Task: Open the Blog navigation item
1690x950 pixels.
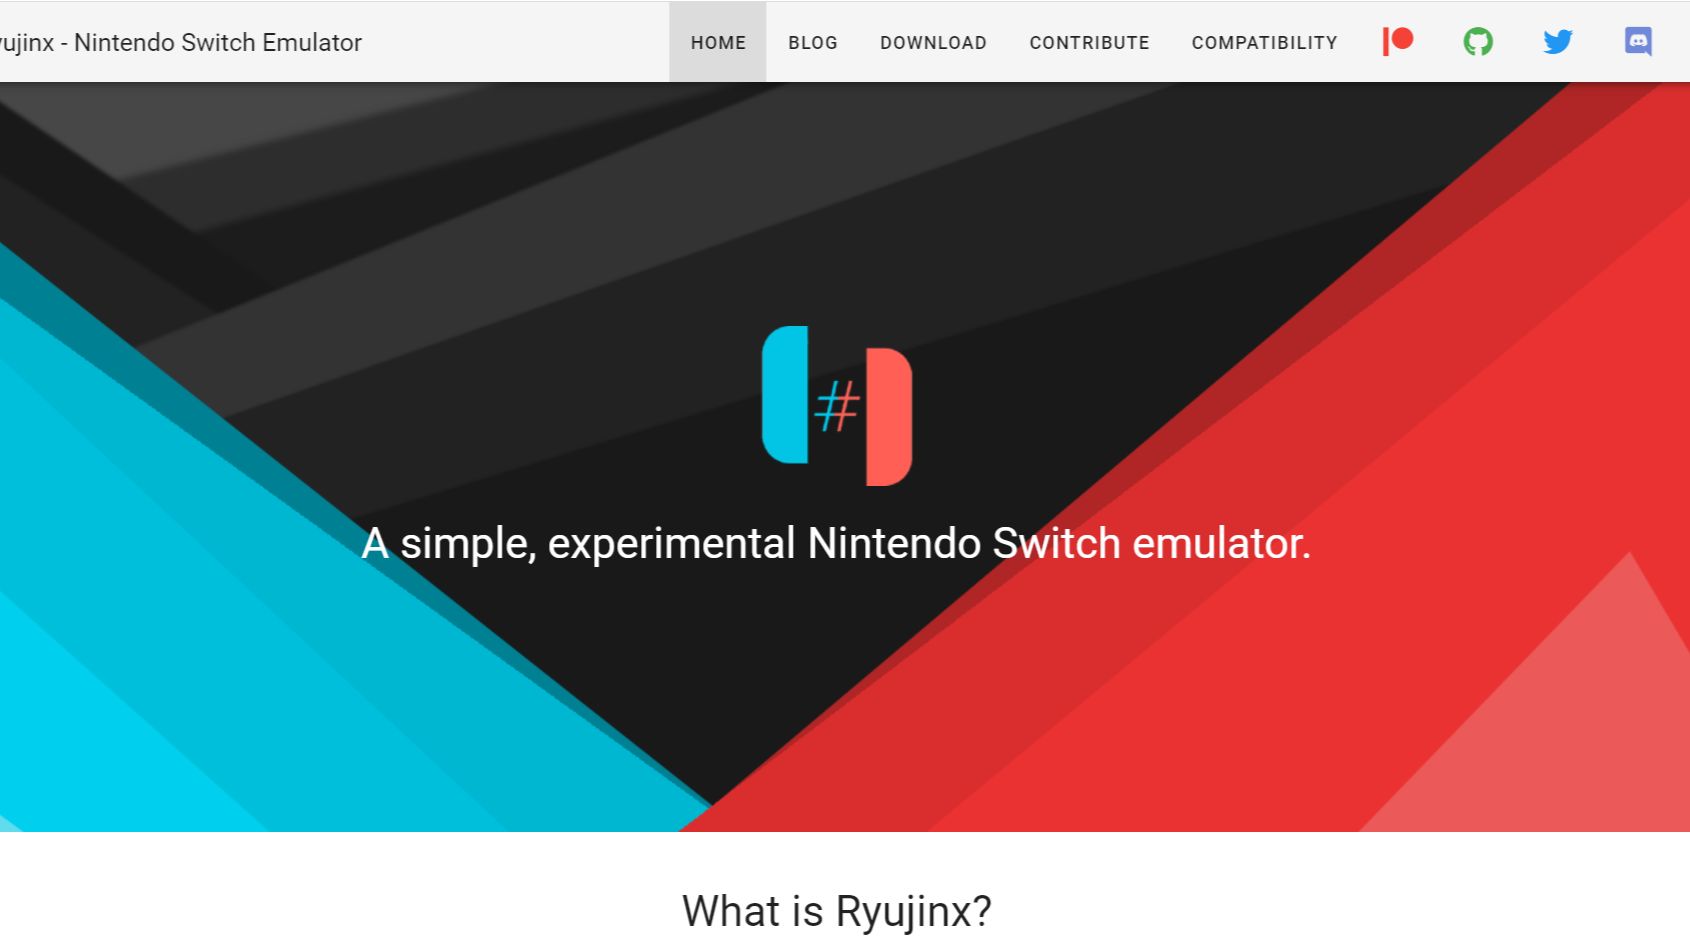Action: [x=813, y=42]
